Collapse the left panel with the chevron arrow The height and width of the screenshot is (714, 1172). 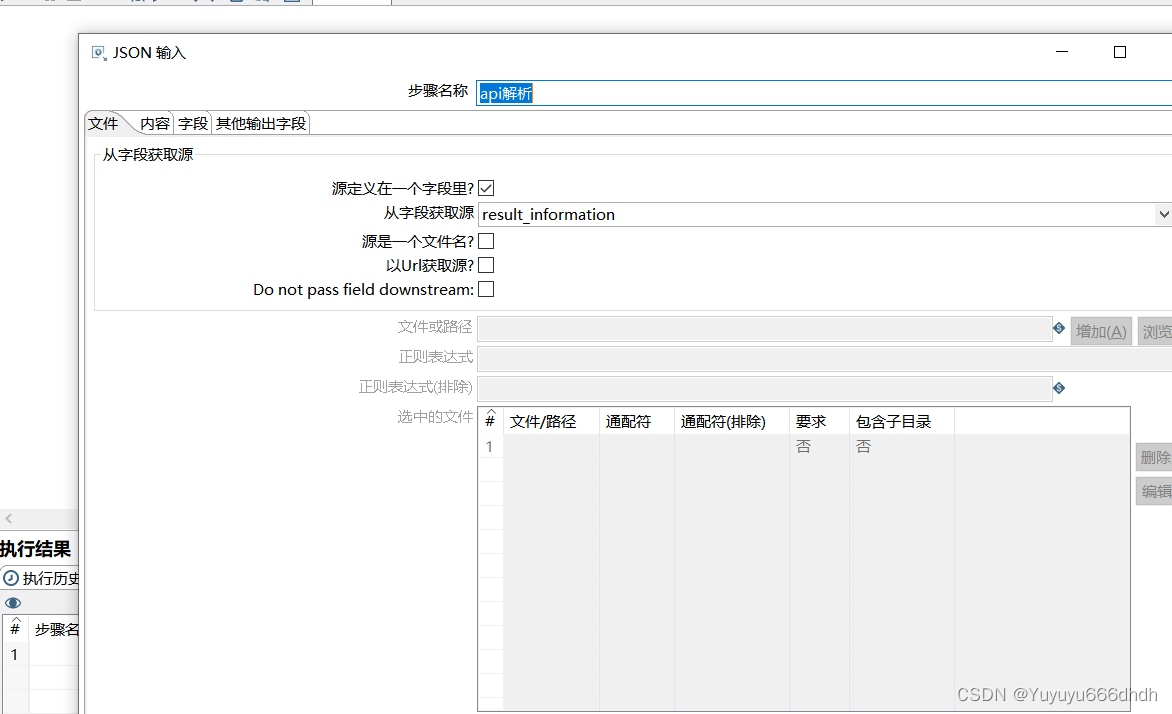[x=9, y=519]
